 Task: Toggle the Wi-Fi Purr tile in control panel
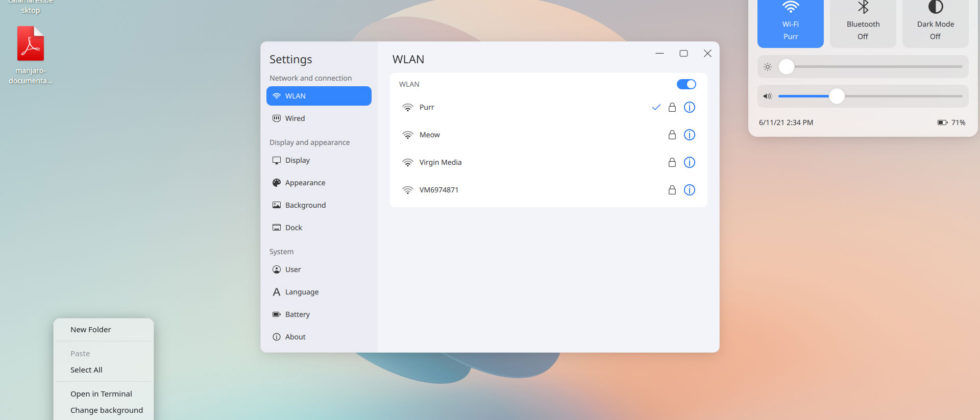[791, 22]
